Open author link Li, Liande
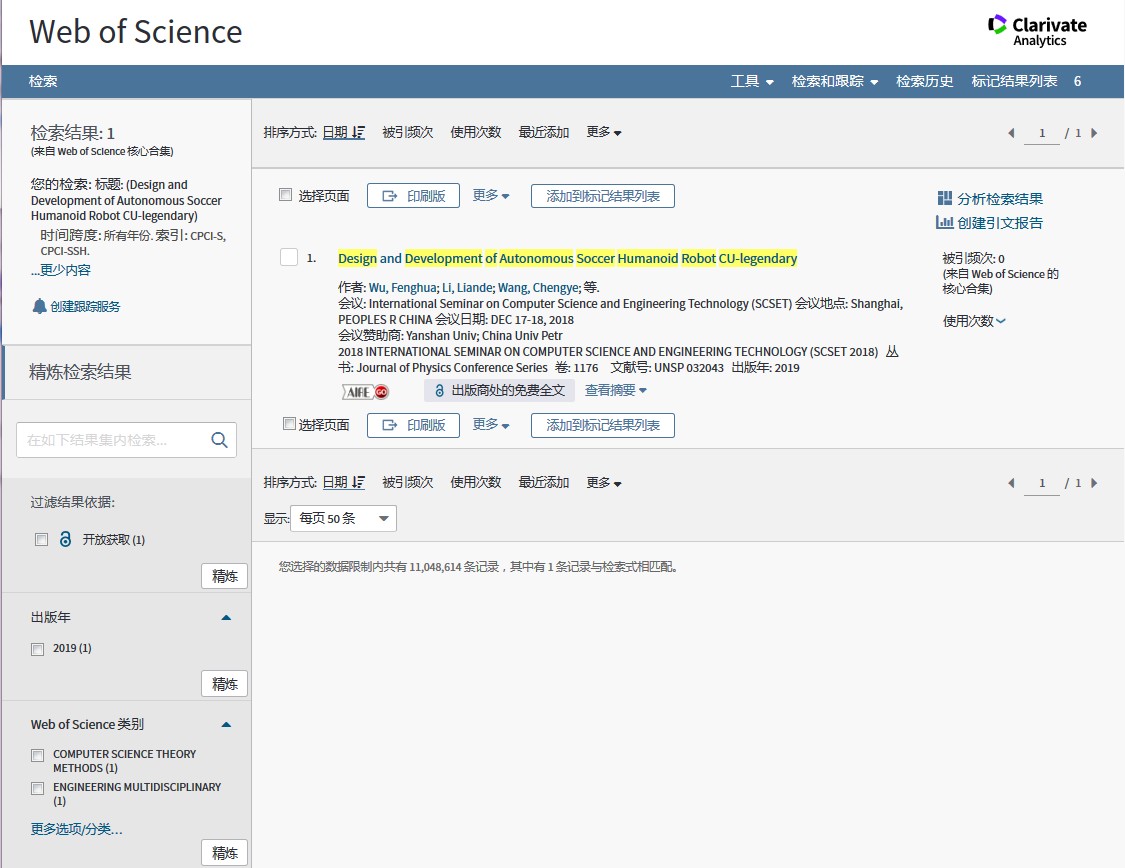The width and height of the screenshot is (1125, 868). point(467,288)
